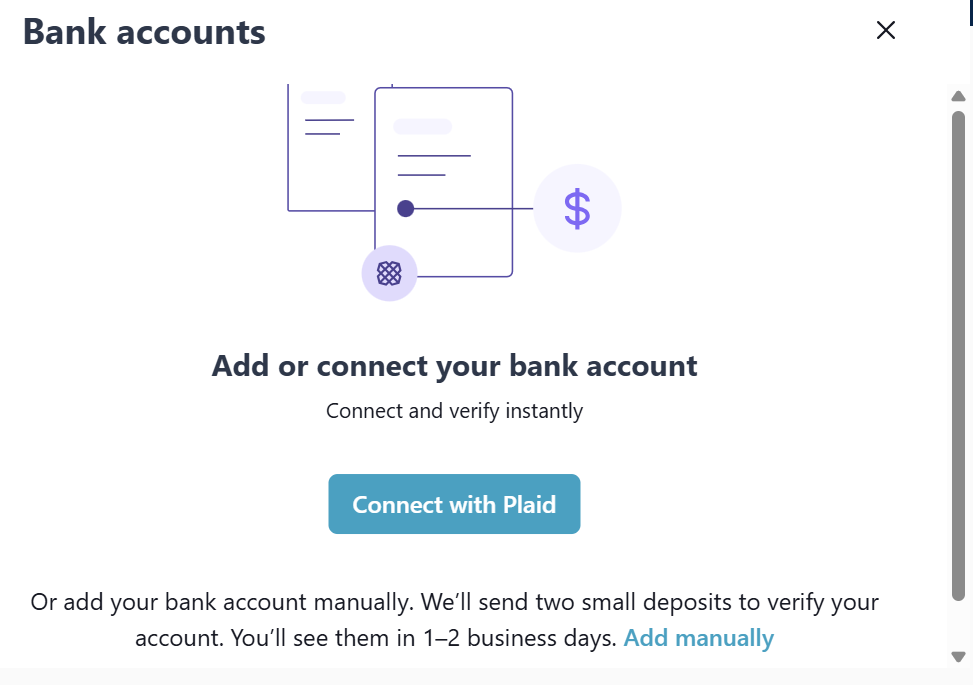Click the dark dot on the illustration

click(405, 209)
